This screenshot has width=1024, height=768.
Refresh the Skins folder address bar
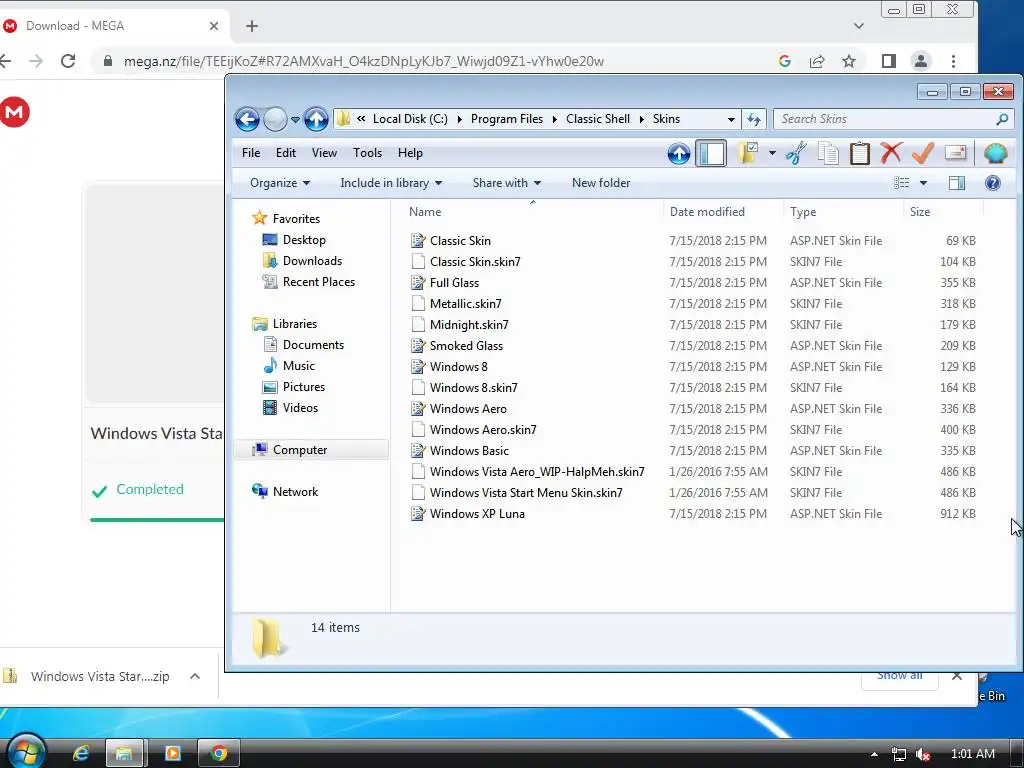pyautogui.click(x=754, y=119)
